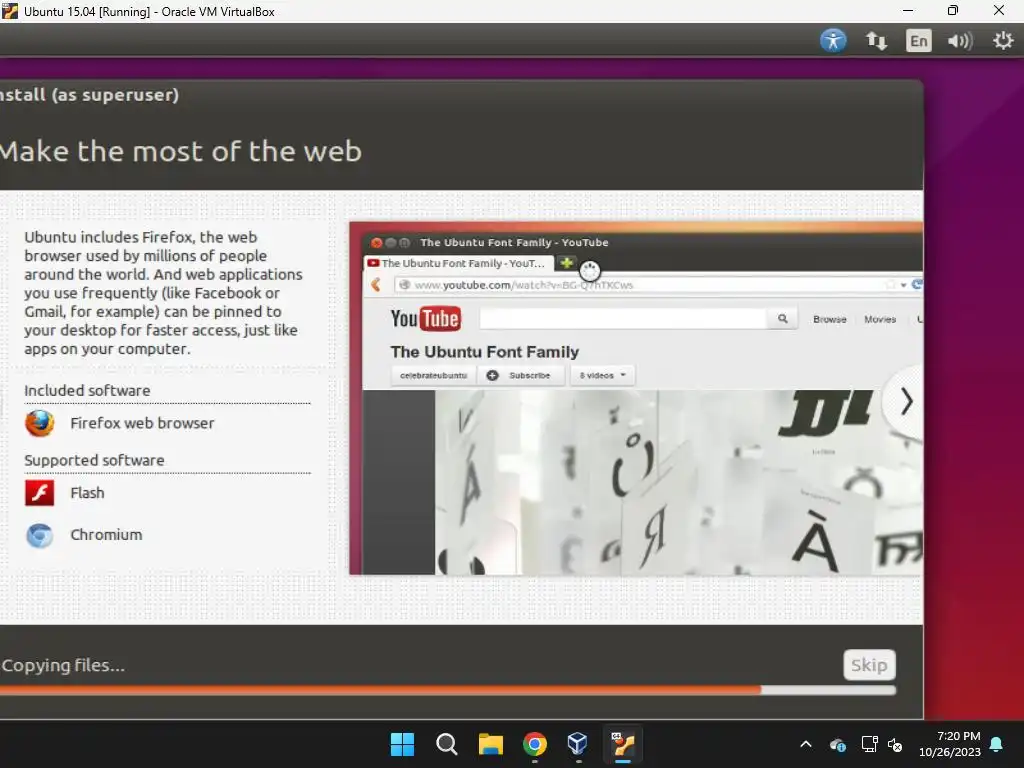This screenshot has width=1024, height=768.
Task: Click the Browse link in the slide
Action: pyautogui.click(x=829, y=319)
